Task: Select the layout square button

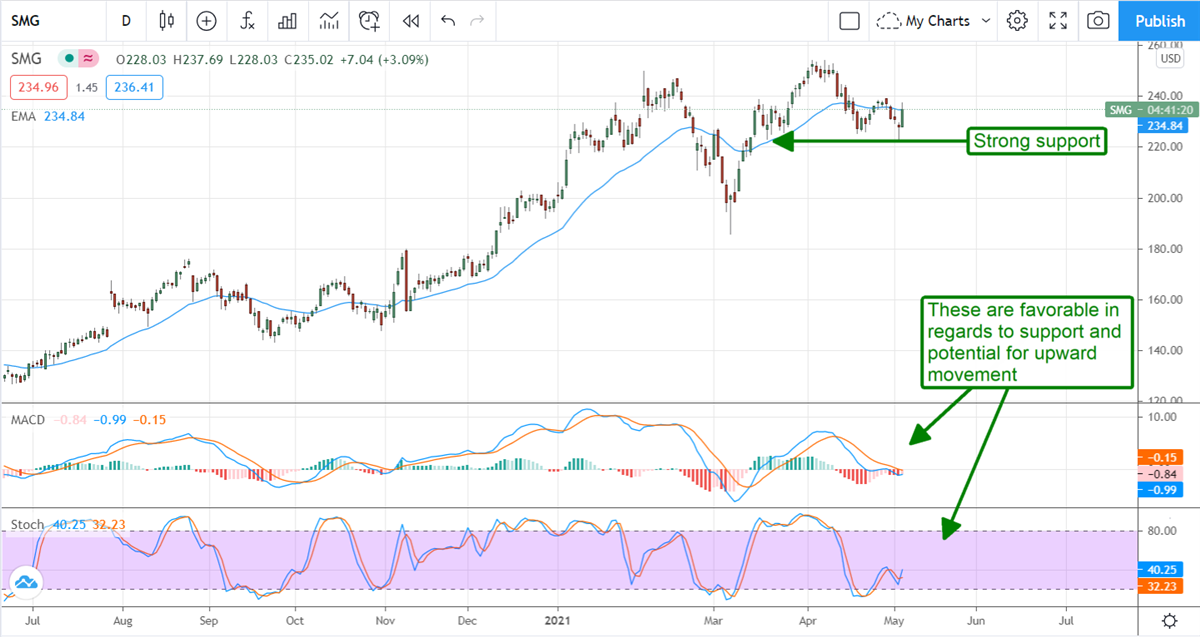Action: pos(850,20)
